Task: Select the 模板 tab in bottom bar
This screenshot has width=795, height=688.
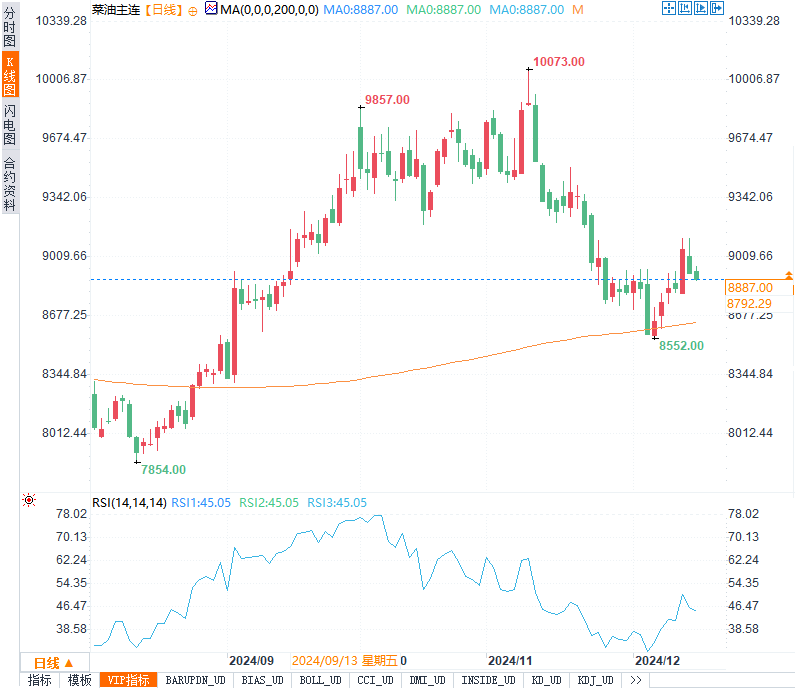Action: 80,680
